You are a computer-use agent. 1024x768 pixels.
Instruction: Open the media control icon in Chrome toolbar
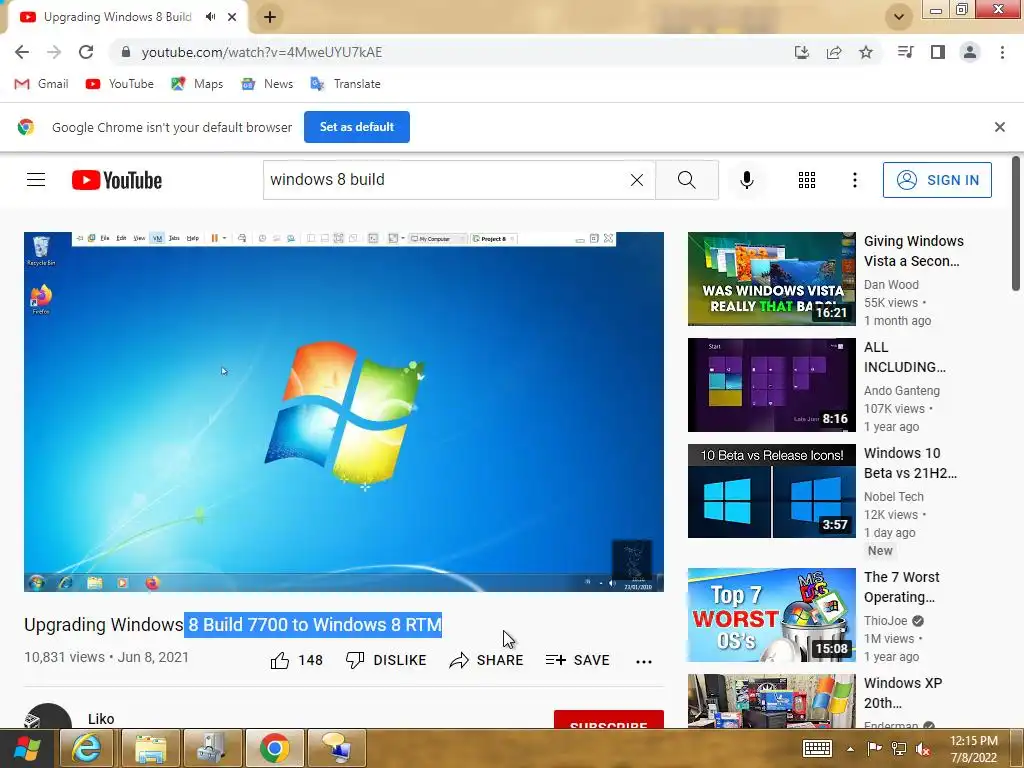pos(906,52)
